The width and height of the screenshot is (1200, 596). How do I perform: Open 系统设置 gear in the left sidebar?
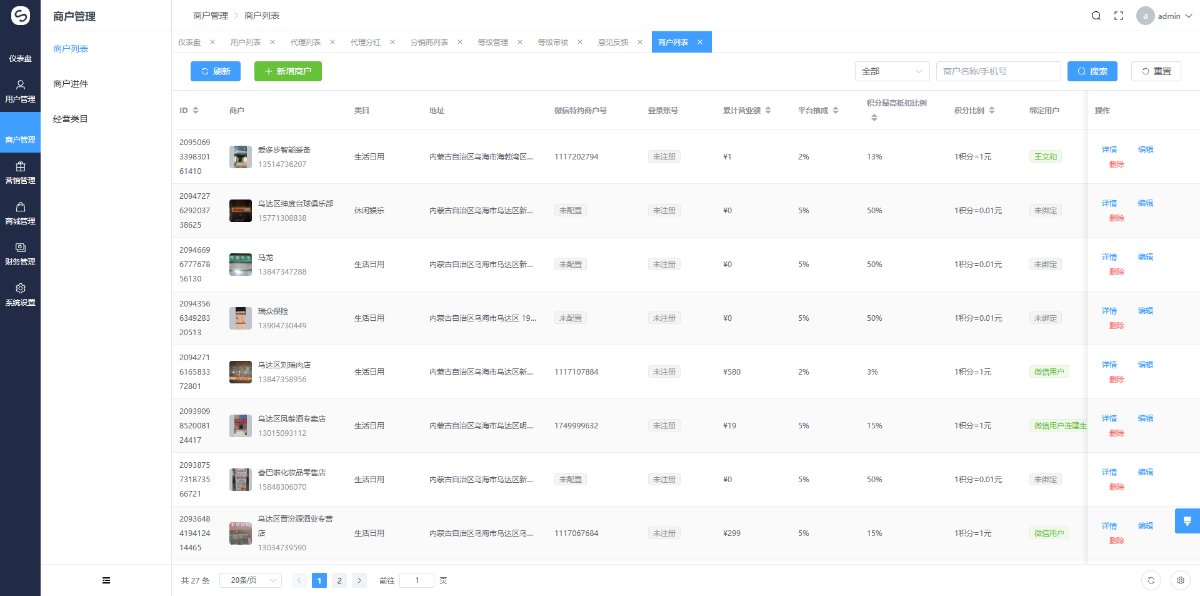(x=20, y=294)
